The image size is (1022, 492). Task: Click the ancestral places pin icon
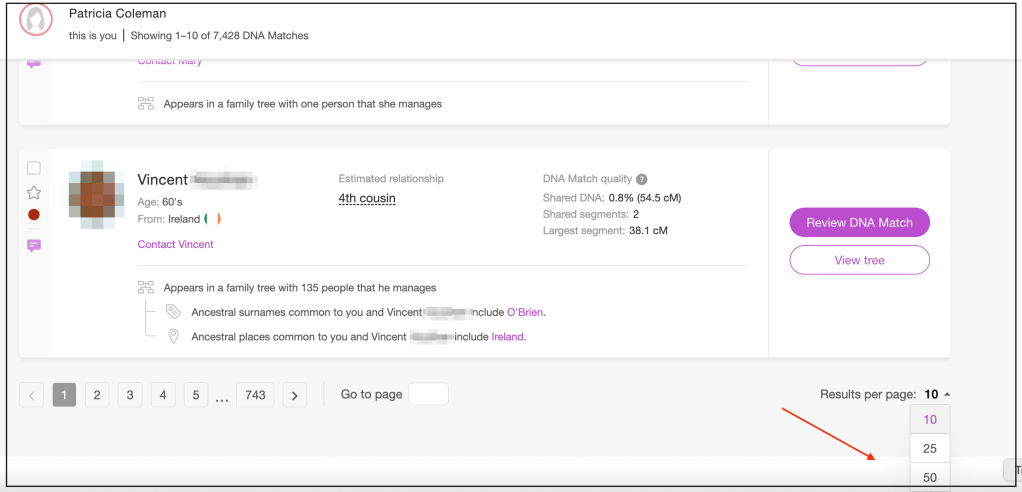click(x=172, y=337)
